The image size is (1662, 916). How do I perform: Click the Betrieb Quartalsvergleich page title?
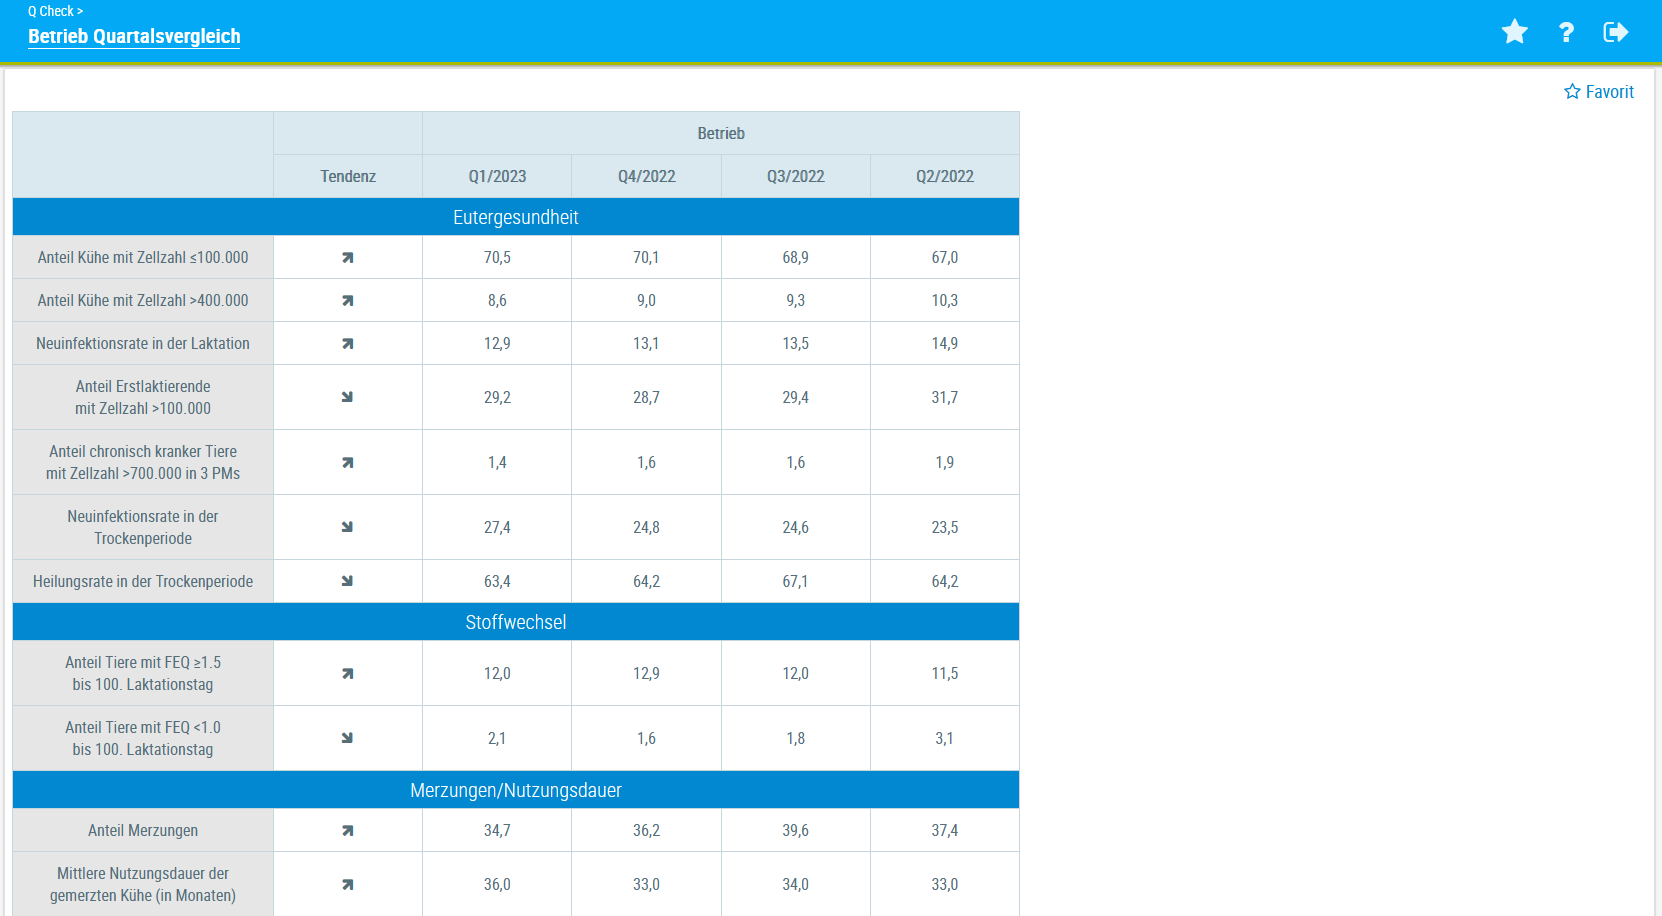(134, 37)
